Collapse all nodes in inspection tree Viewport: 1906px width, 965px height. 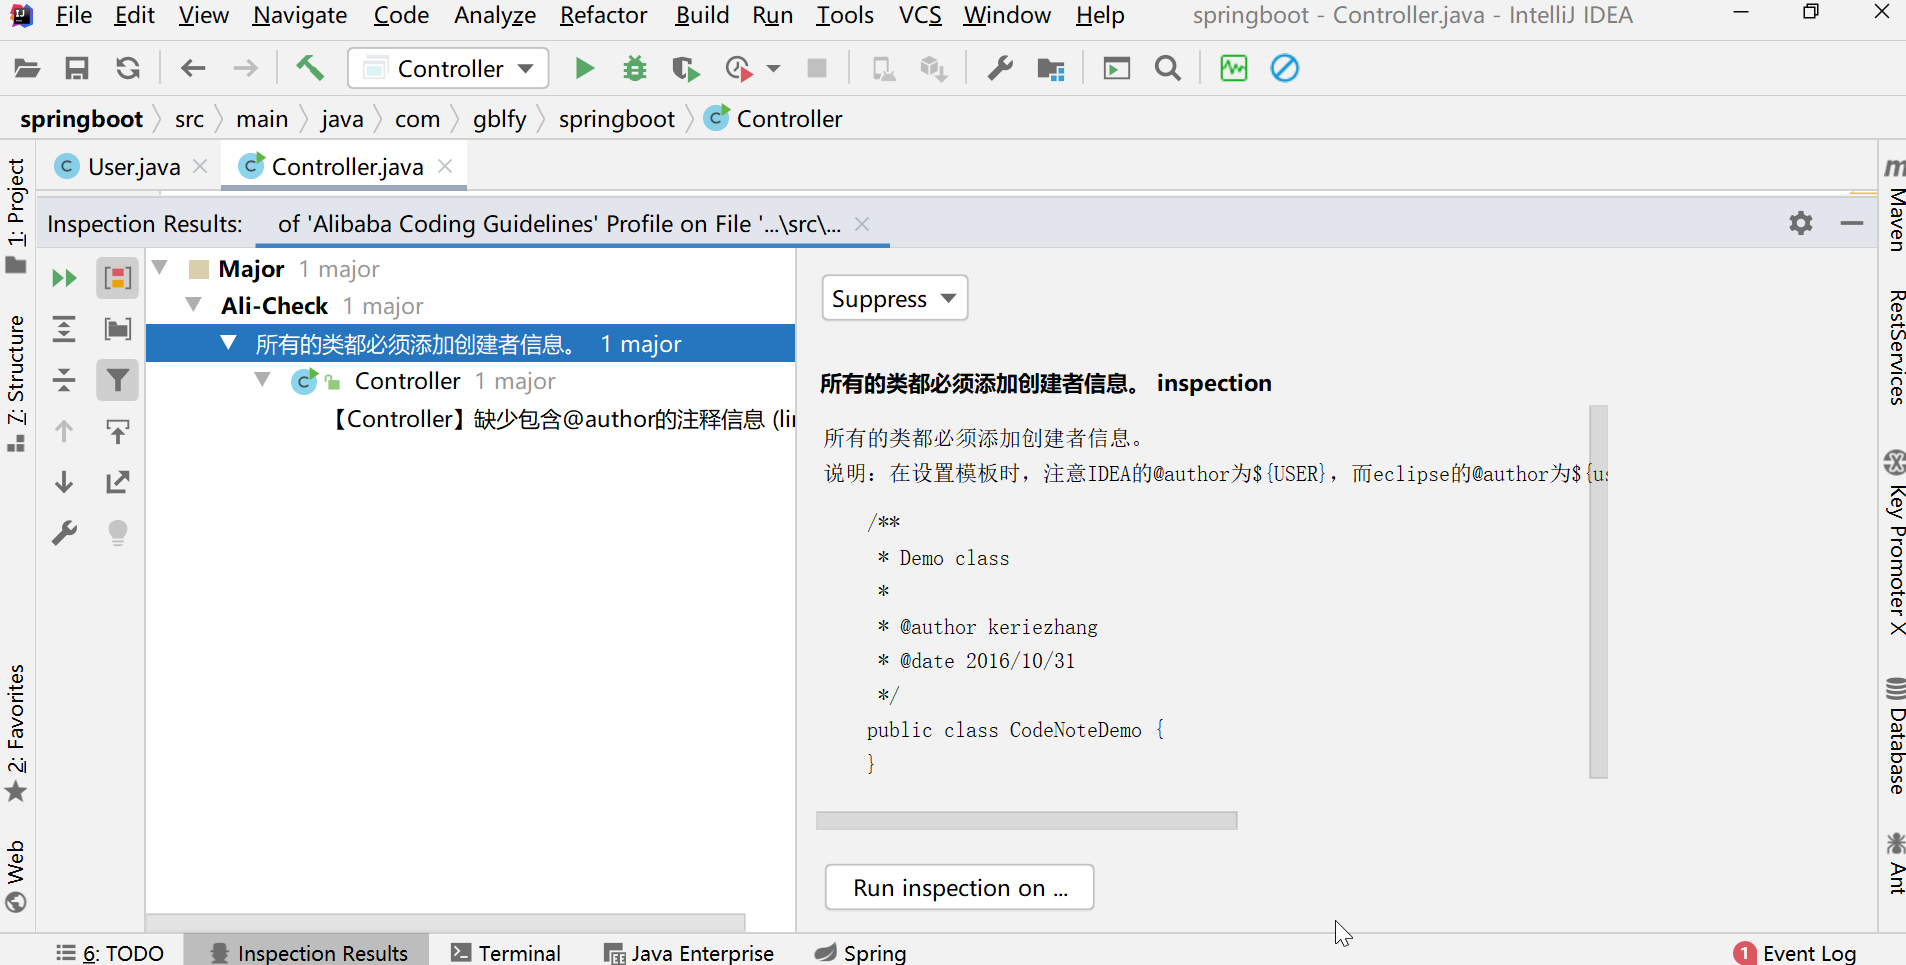(64, 380)
